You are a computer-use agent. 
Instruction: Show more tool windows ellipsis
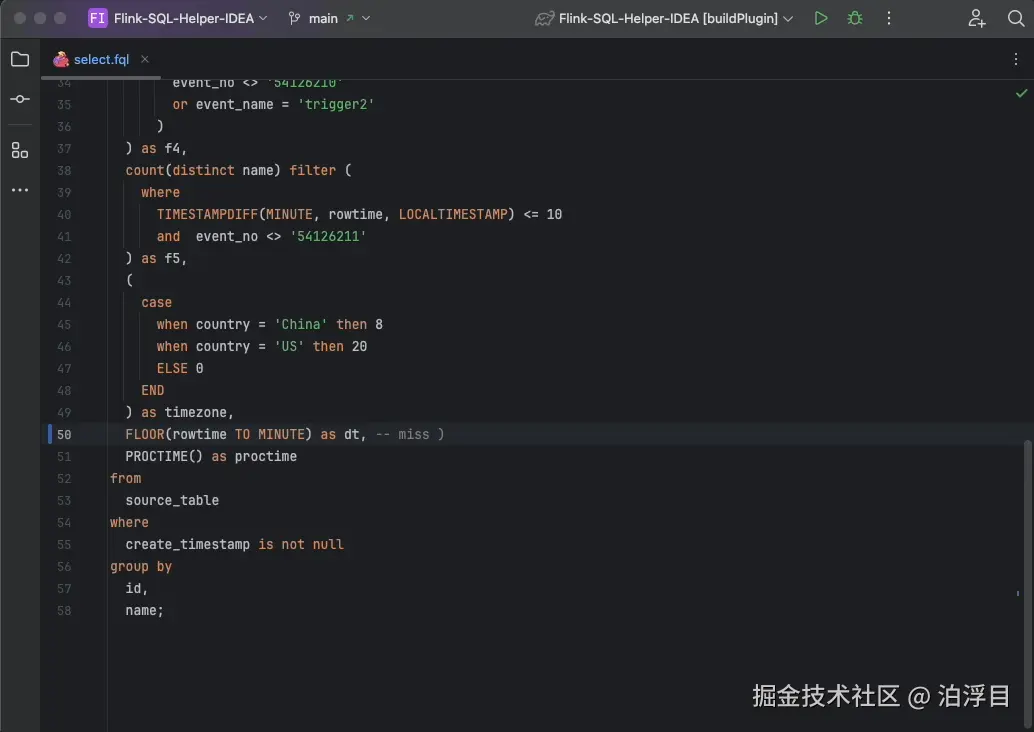(x=20, y=190)
